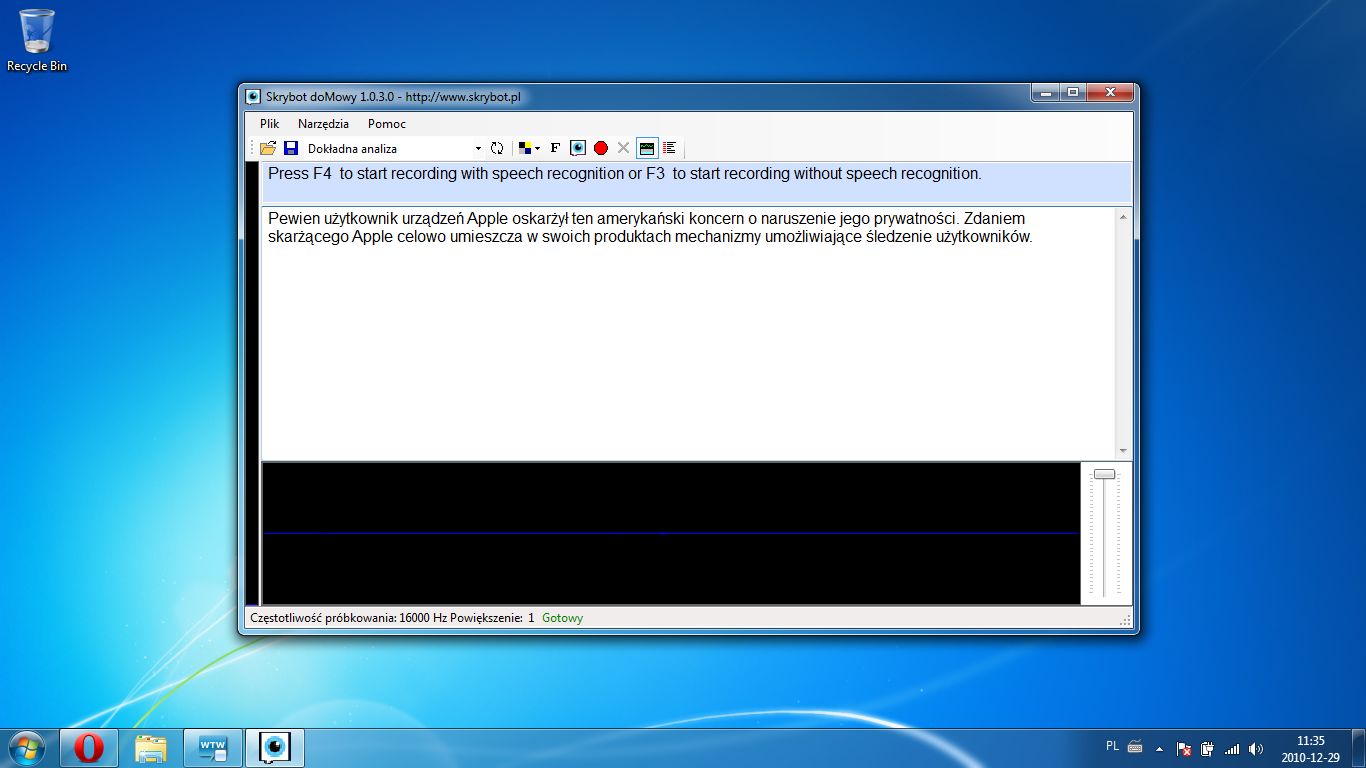Toggle the waveform panel view icon
Image resolution: width=1366 pixels, height=768 pixels.
(x=647, y=148)
